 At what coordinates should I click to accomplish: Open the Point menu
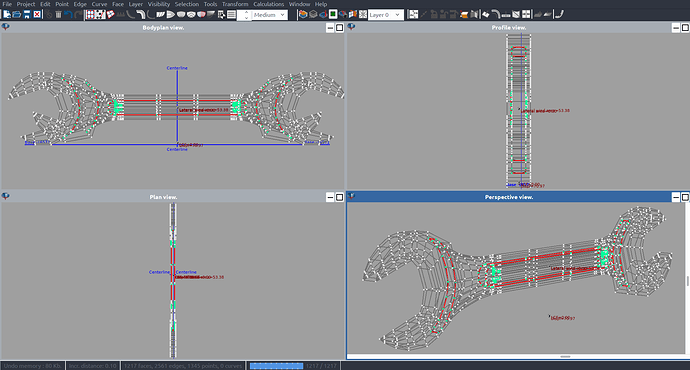pos(62,4)
